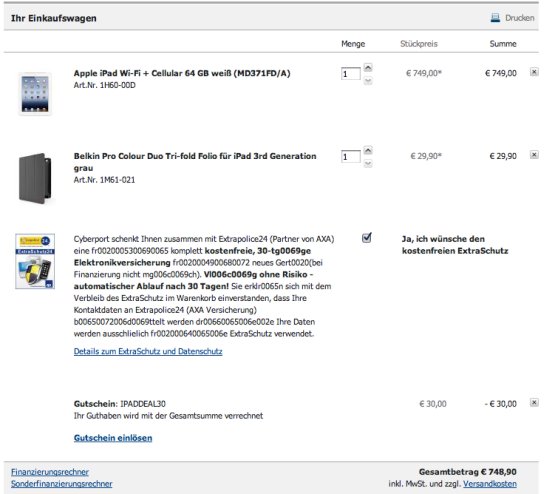Image resolution: width=550 pixels, height=494 pixels.
Task: Decrease the Belkin Folio quantity with the down arrow
Action: click(368, 164)
